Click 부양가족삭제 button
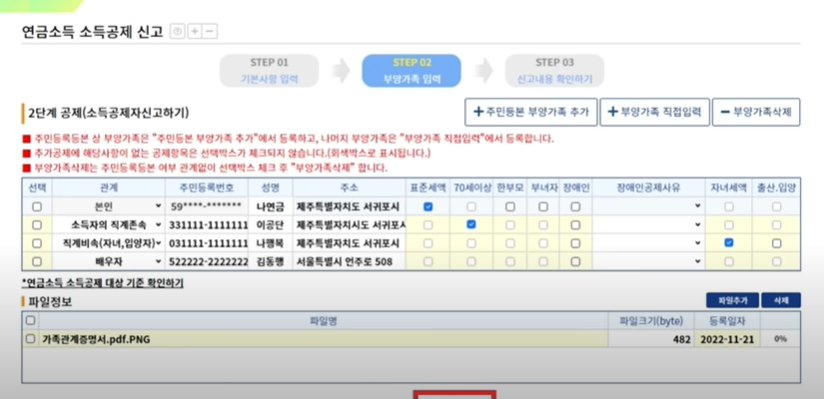Screen dimensions: 824x399 [756, 112]
